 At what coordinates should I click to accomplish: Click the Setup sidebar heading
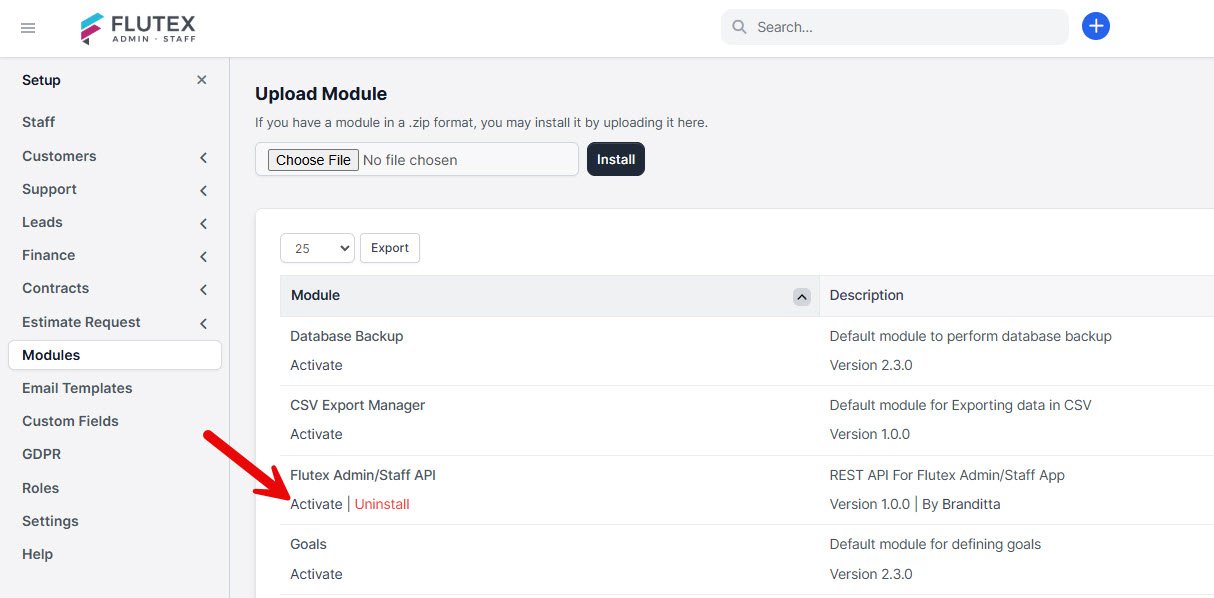click(x=41, y=80)
